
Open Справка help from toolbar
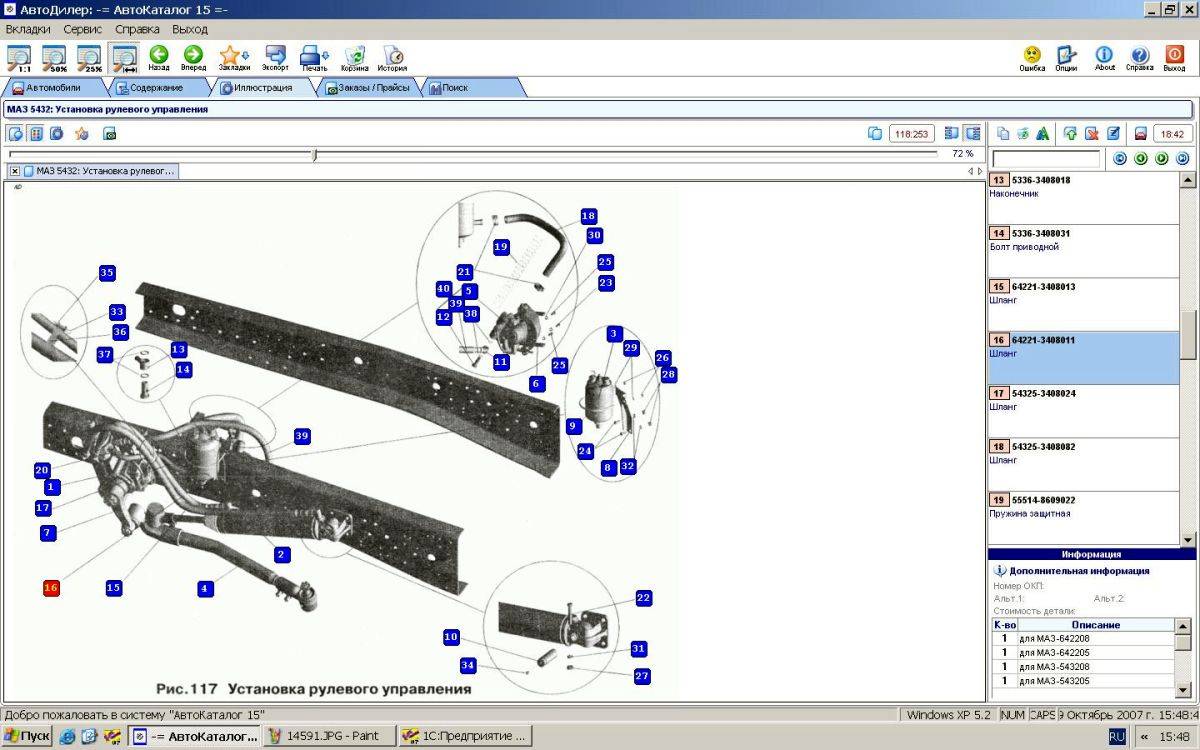pyautogui.click(x=1139, y=59)
